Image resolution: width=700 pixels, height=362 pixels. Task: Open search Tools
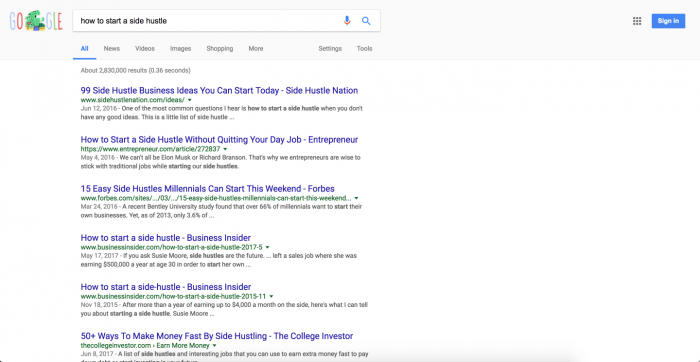point(364,49)
